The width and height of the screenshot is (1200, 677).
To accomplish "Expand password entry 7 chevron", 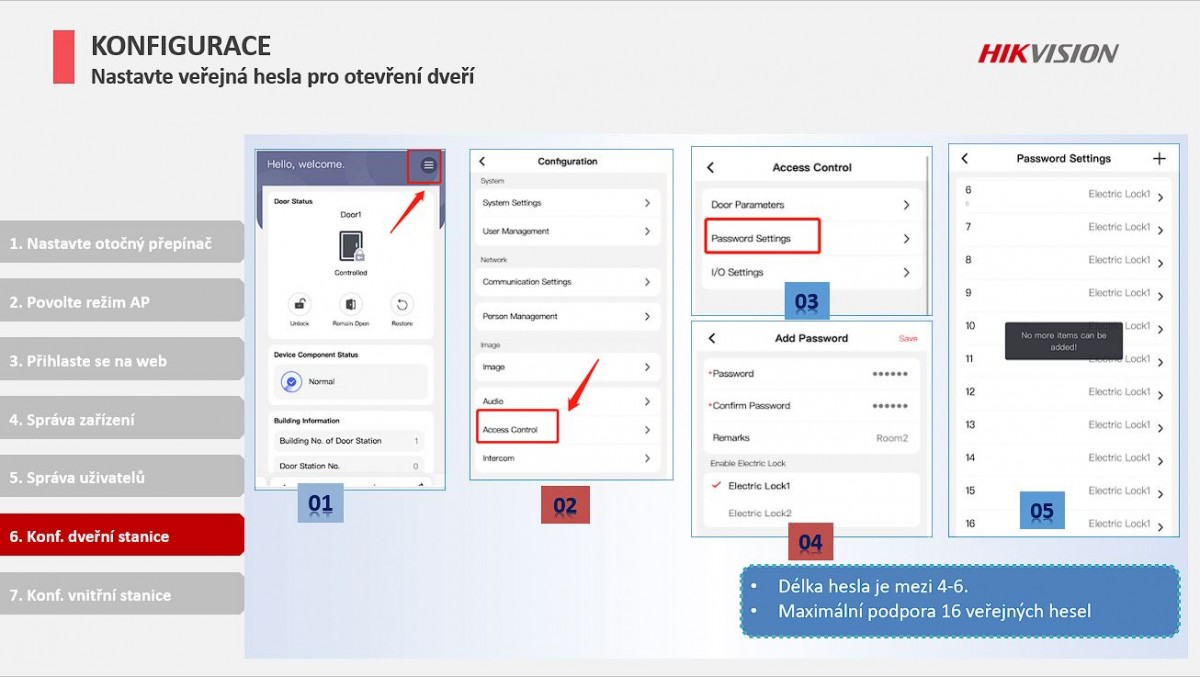I will pos(1160,230).
